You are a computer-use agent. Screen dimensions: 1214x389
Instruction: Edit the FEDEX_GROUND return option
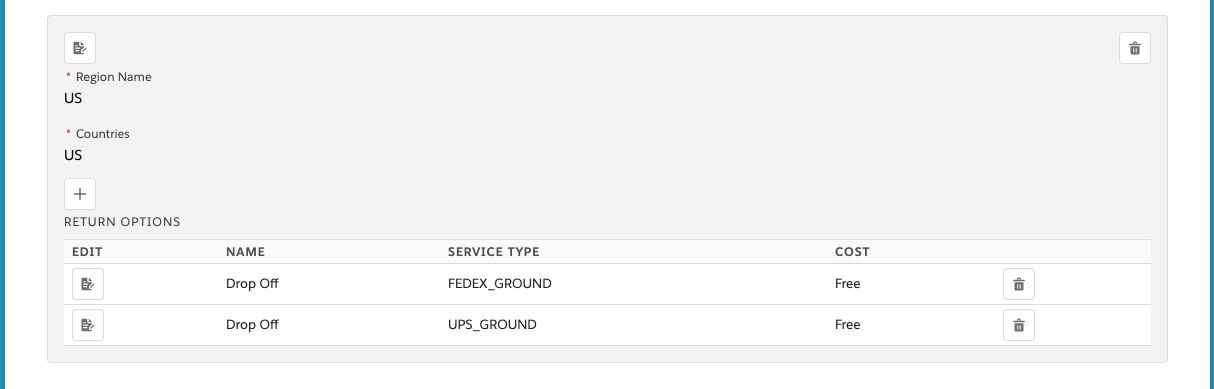(x=88, y=284)
